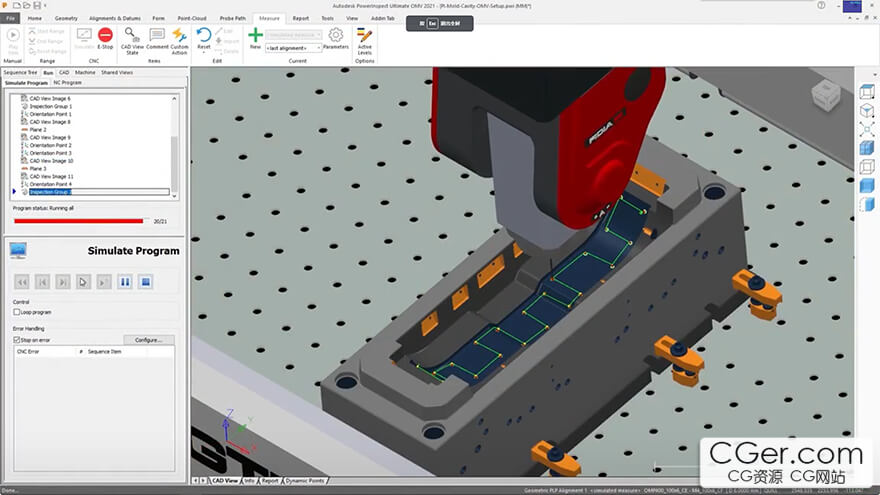The image size is (880, 495).
Task: Open CAD View State tool
Action: point(132,41)
